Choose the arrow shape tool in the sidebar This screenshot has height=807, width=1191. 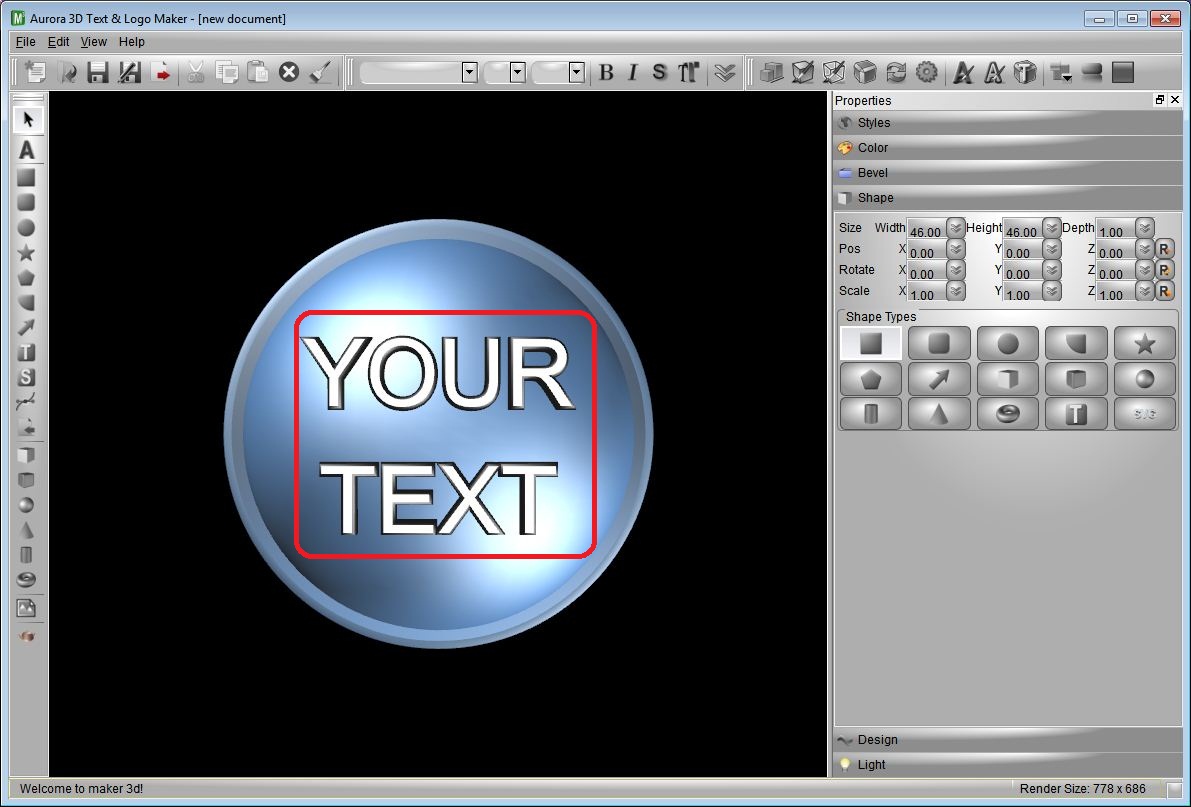click(x=27, y=327)
